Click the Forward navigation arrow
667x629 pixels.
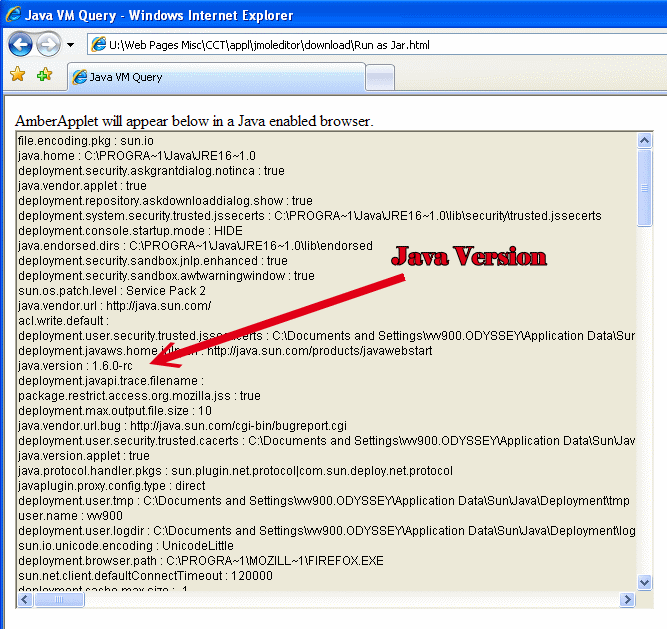(48, 44)
